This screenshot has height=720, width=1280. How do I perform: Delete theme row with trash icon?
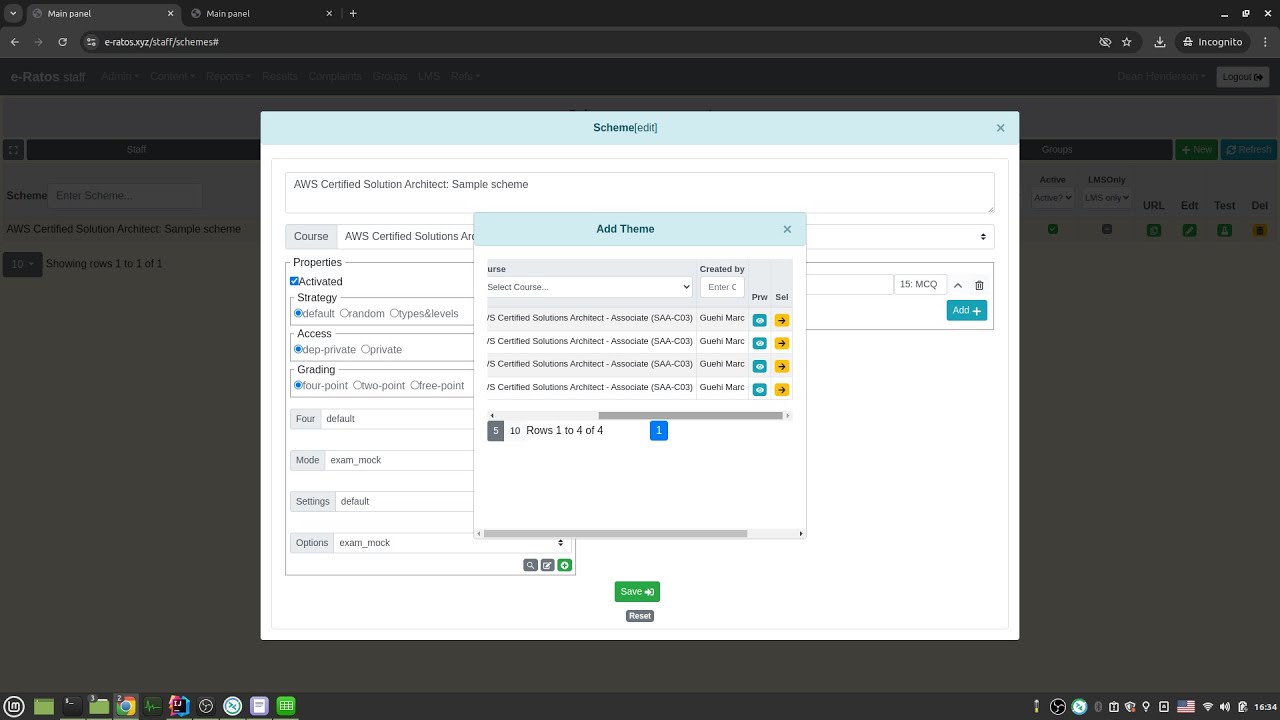[x=979, y=285]
